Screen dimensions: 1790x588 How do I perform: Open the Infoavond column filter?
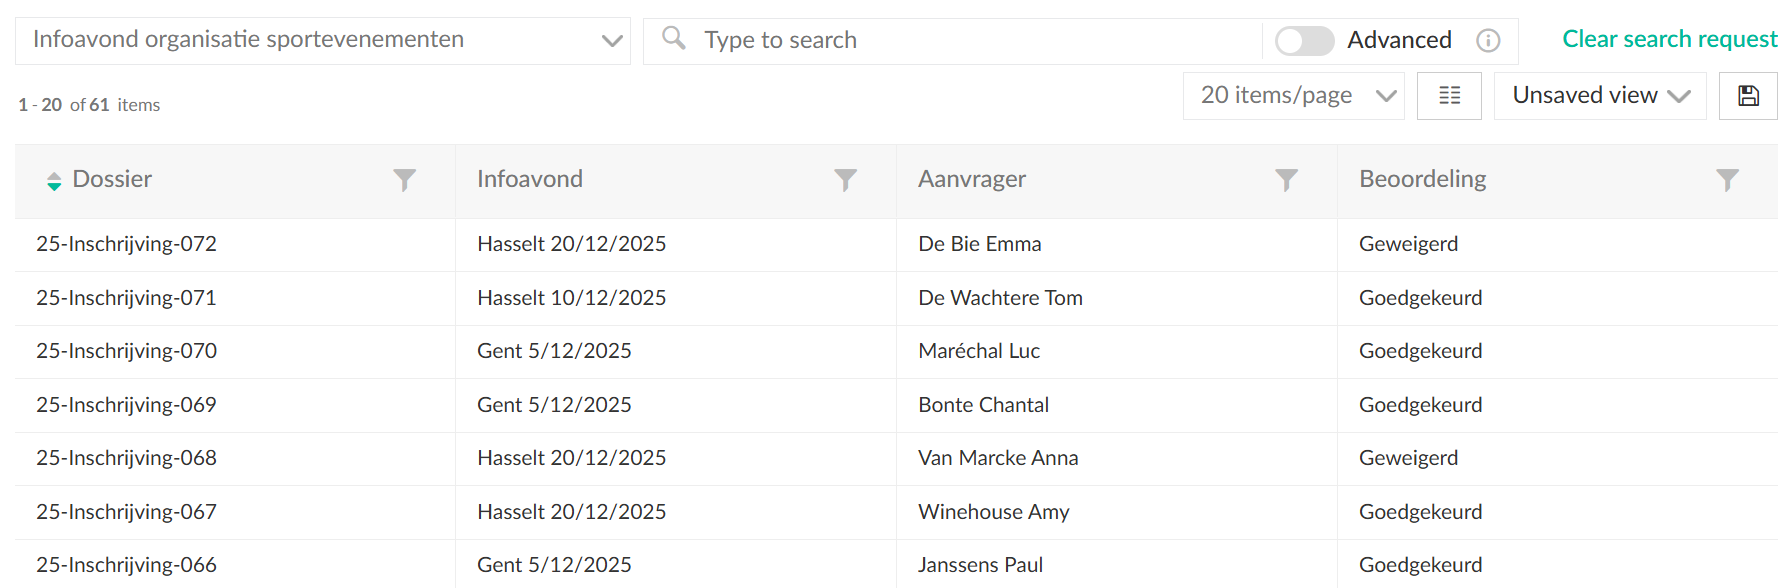tap(845, 180)
